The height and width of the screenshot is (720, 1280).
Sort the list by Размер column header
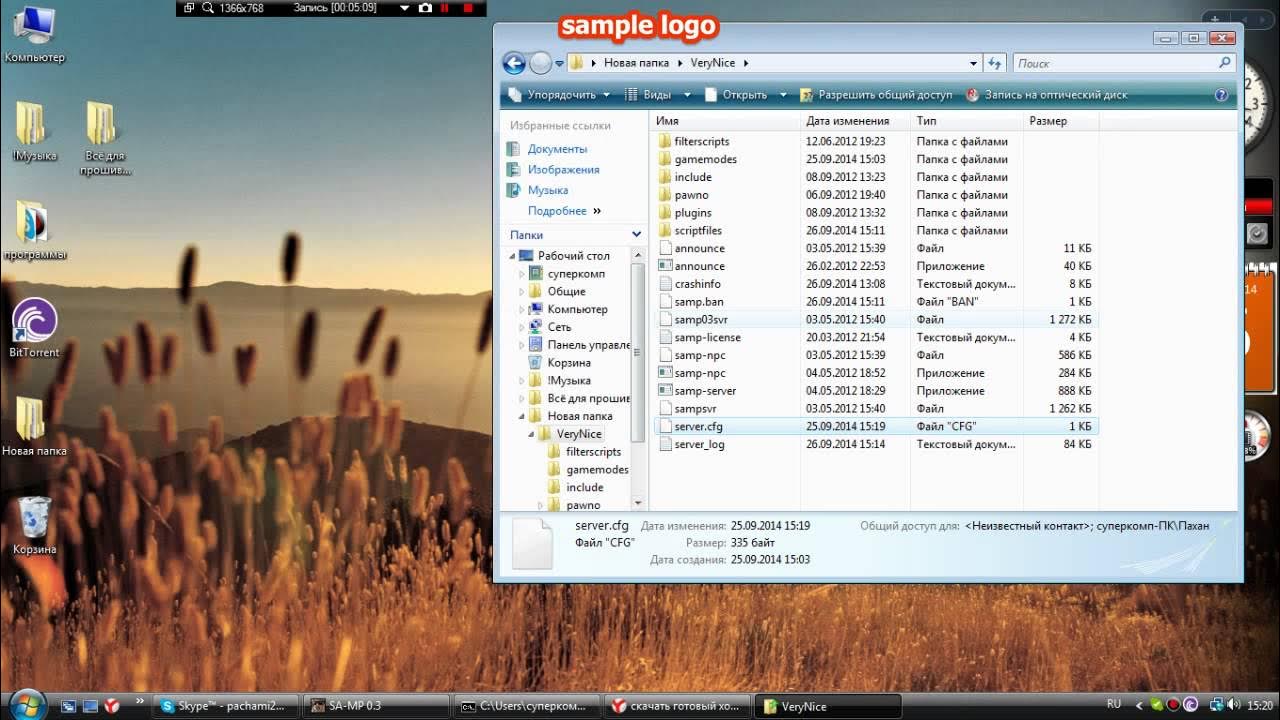[x=1060, y=121]
